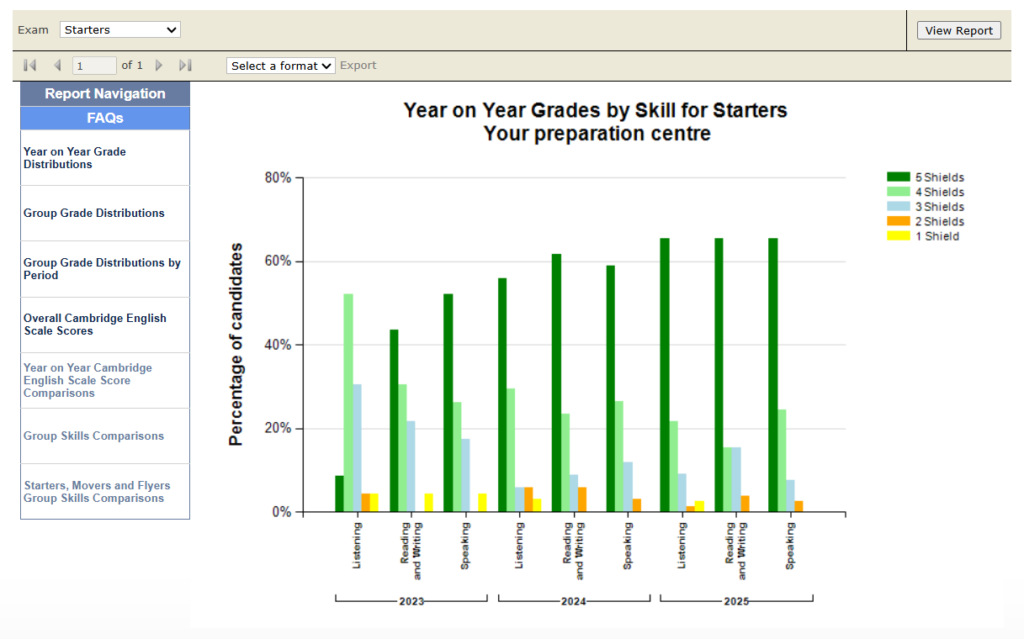Viewport: 1024px width, 639px height.
Task: Open the Group Grade Distributions report
Action: 92,212
